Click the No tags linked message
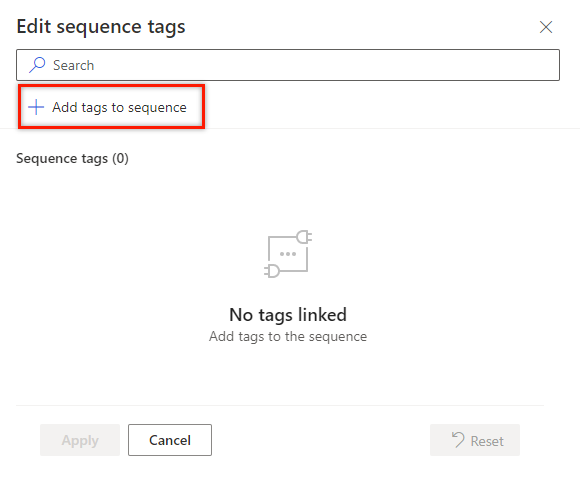This screenshot has height=485, width=580. [288, 315]
